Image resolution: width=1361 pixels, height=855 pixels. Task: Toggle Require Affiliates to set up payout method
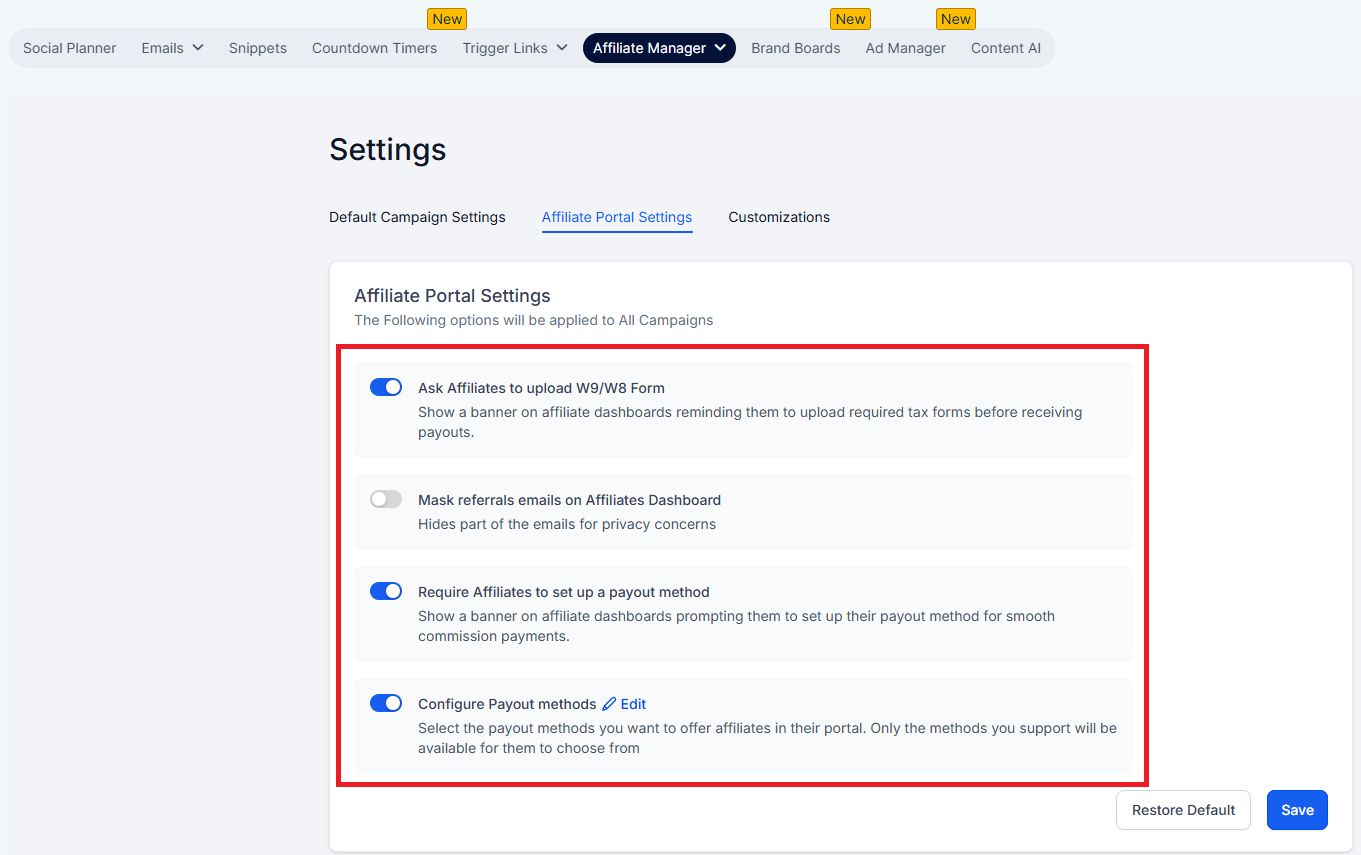coord(386,591)
